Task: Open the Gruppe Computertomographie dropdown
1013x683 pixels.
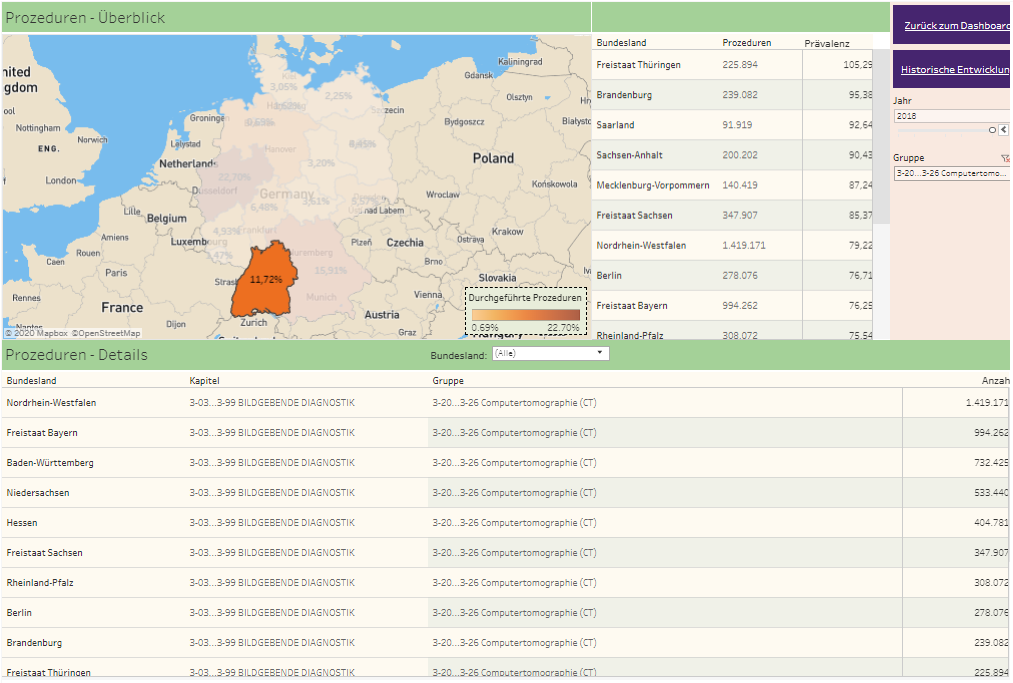Action: [950, 173]
